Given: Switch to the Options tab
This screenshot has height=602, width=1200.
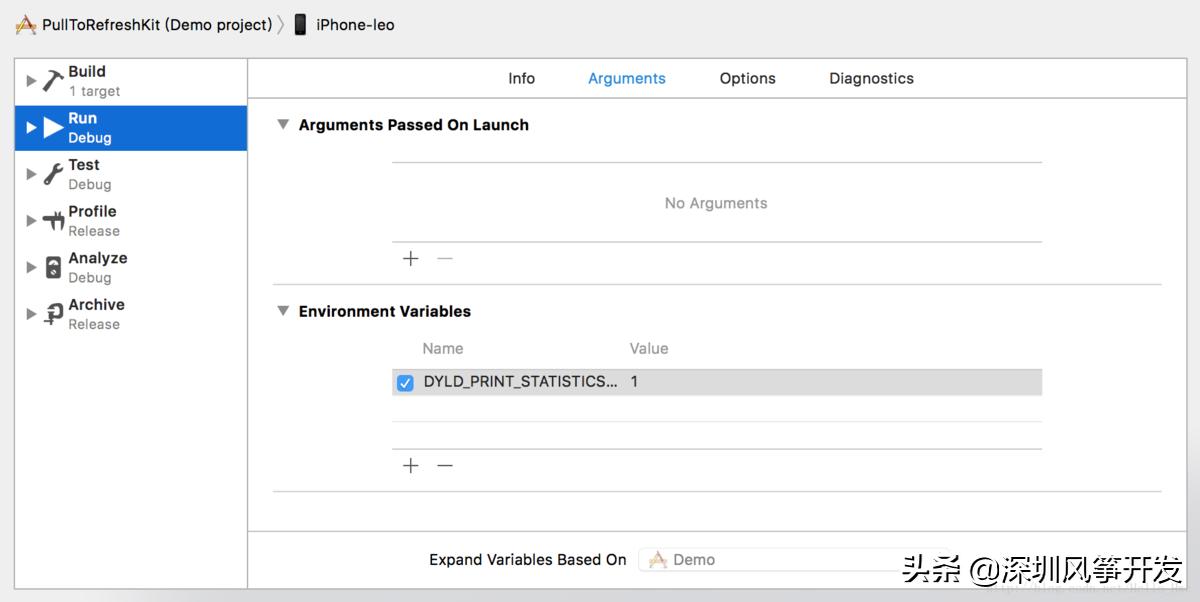Looking at the screenshot, I should pyautogui.click(x=747, y=78).
